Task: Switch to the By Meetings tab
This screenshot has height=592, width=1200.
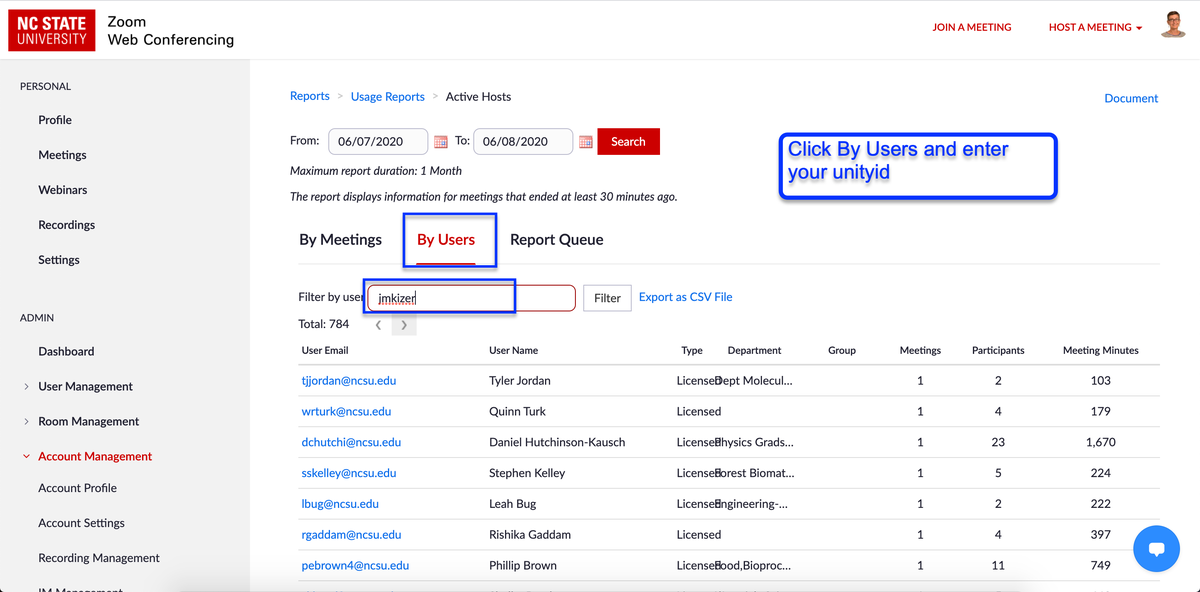Action: pyautogui.click(x=340, y=240)
